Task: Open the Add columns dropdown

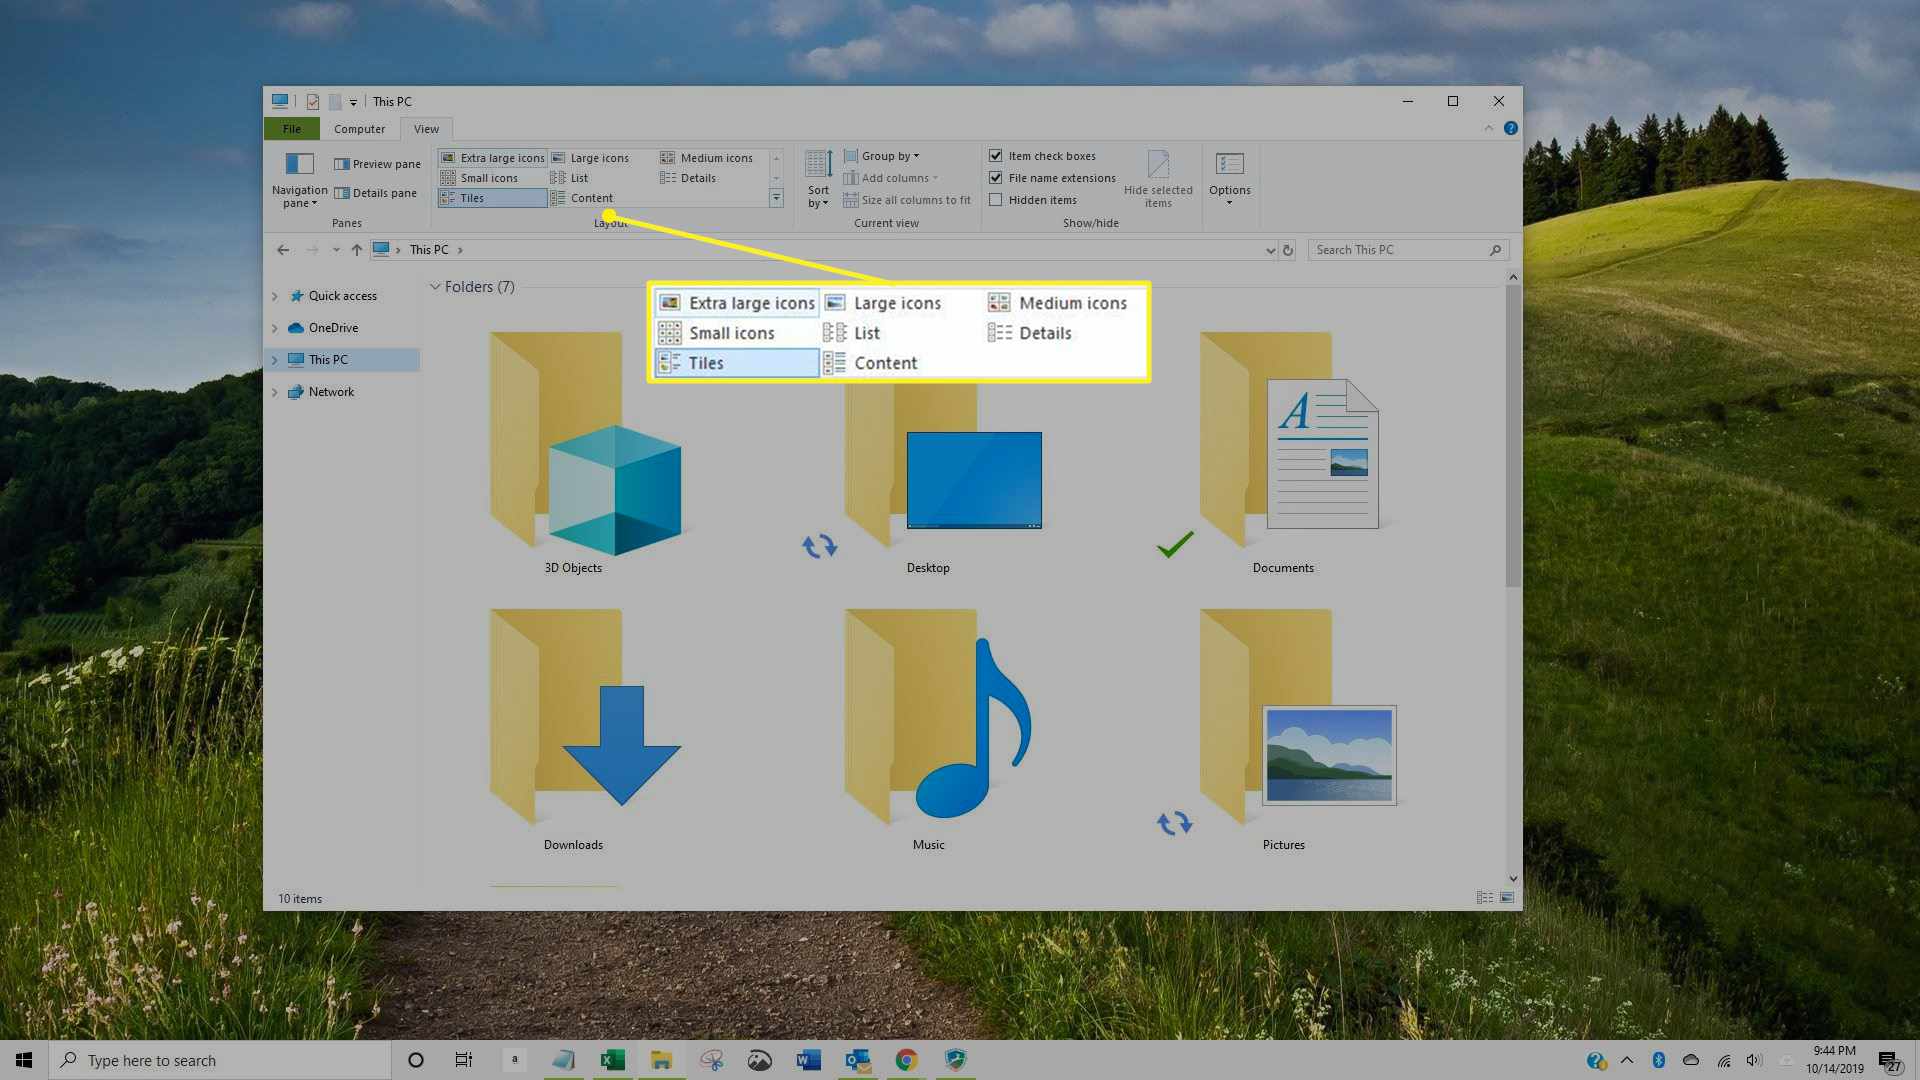Action: [890, 178]
